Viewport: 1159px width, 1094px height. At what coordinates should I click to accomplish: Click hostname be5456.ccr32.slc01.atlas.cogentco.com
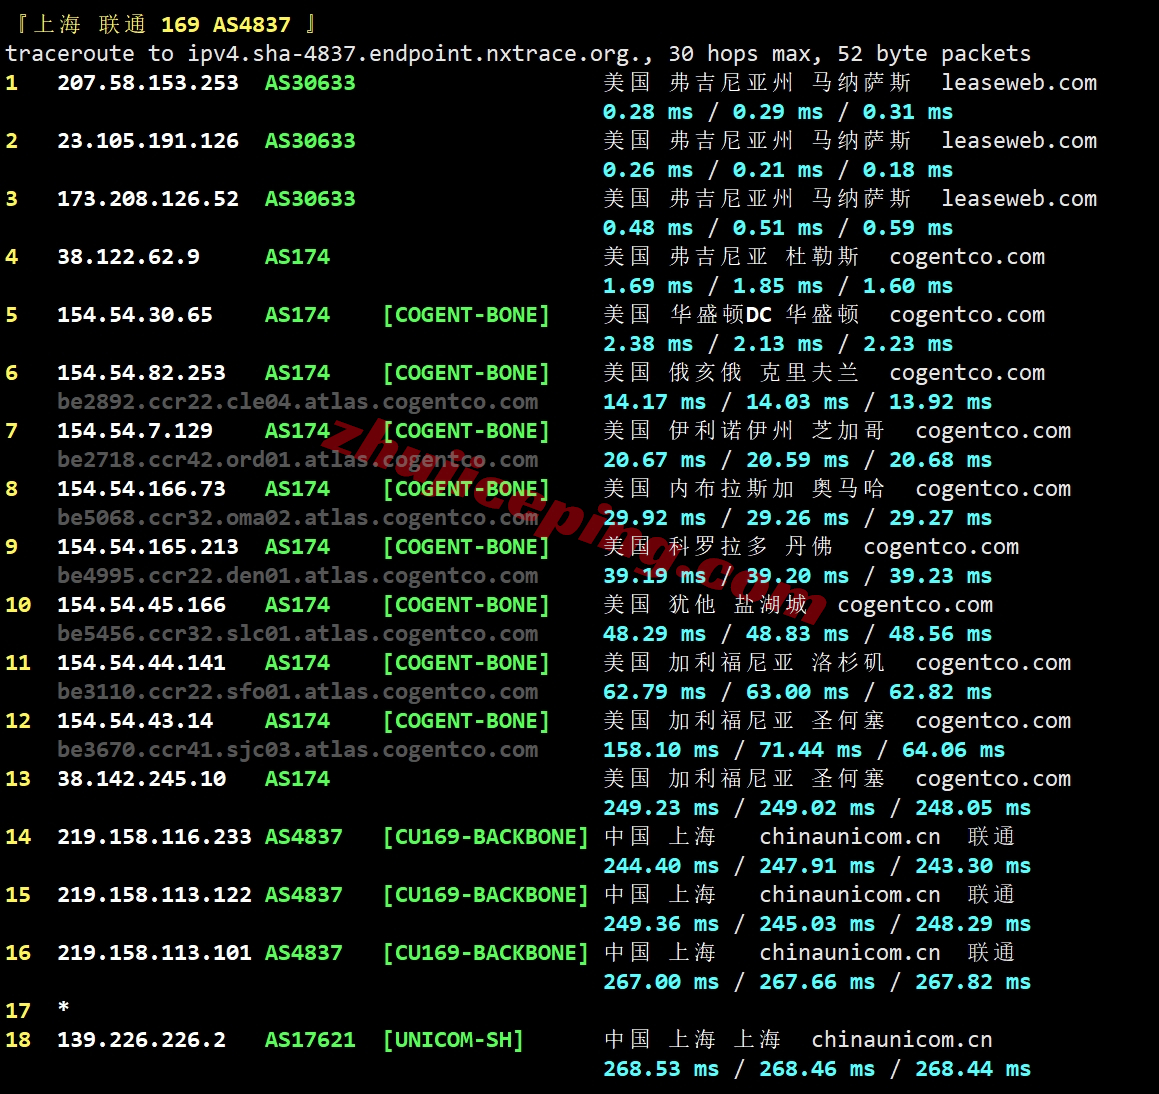point(298,634)
